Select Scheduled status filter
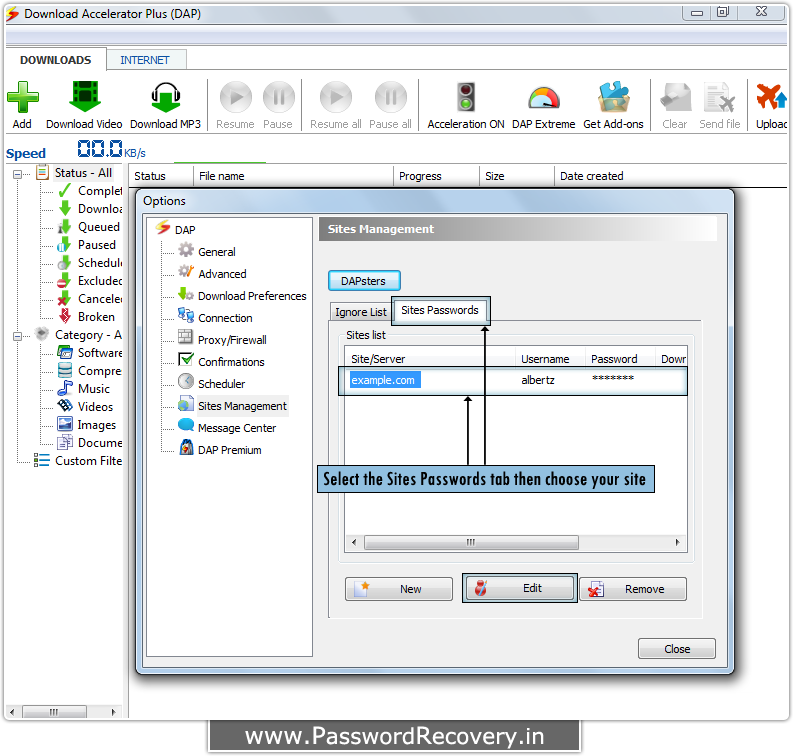Viewport: 793px width, 756px height. pos(91,263)
